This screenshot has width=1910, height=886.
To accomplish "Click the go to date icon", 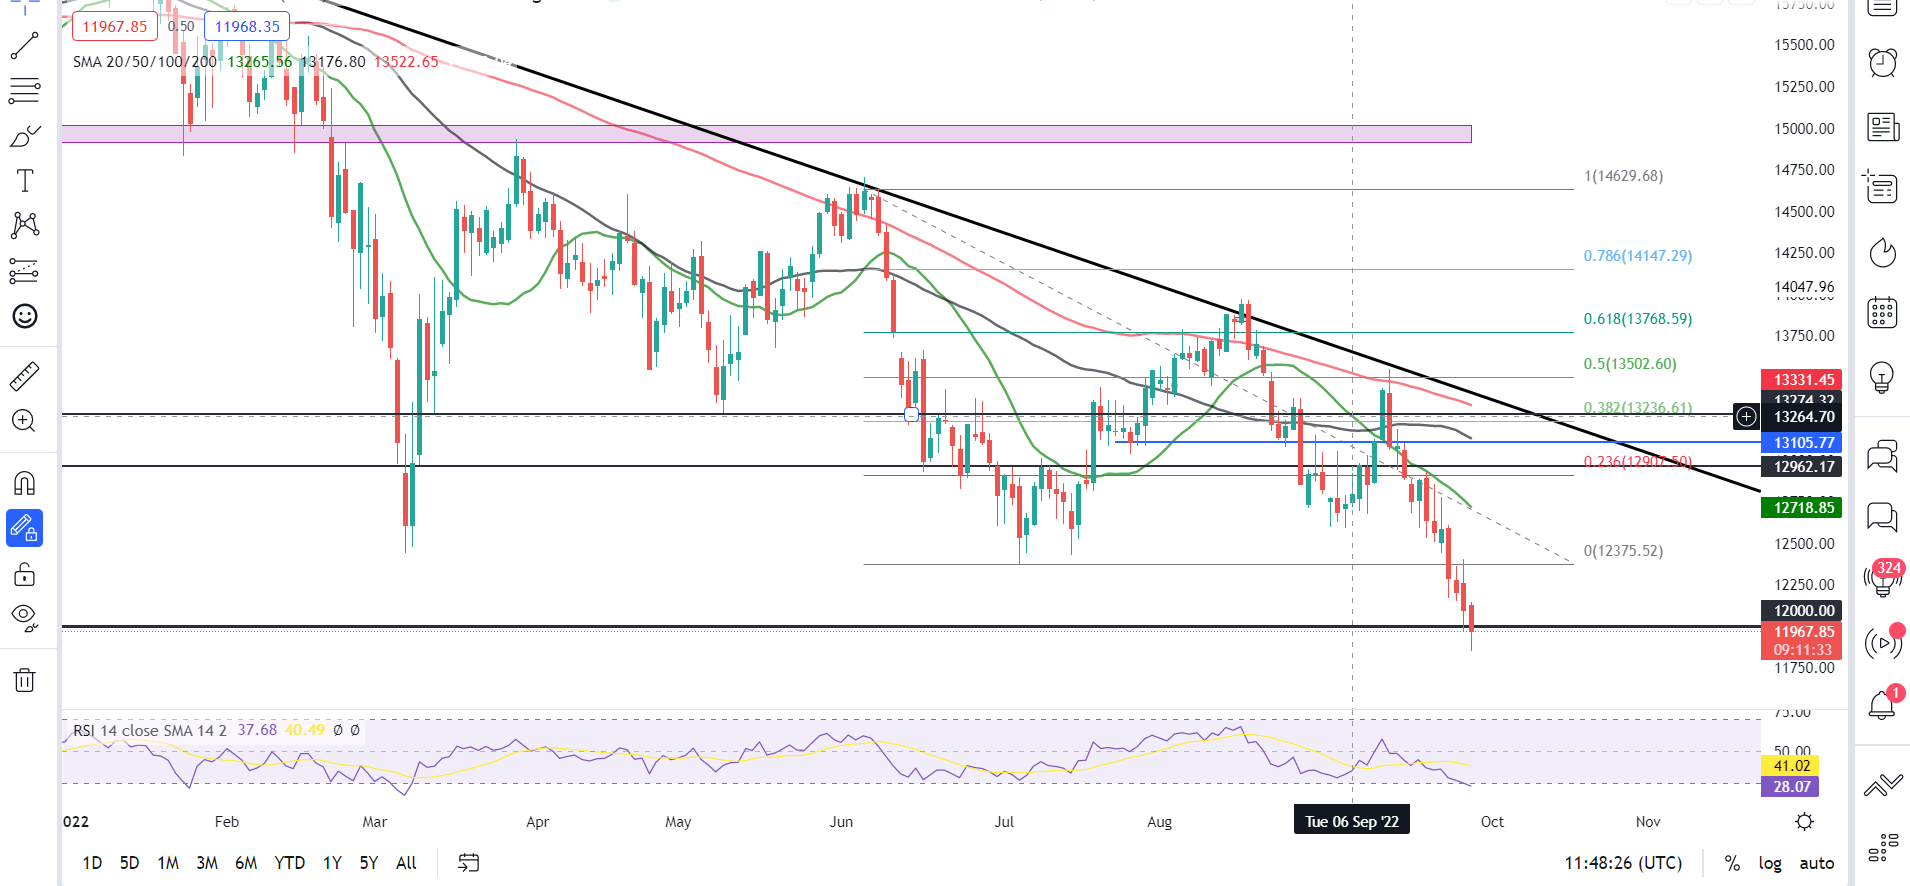I will (468, 862).
